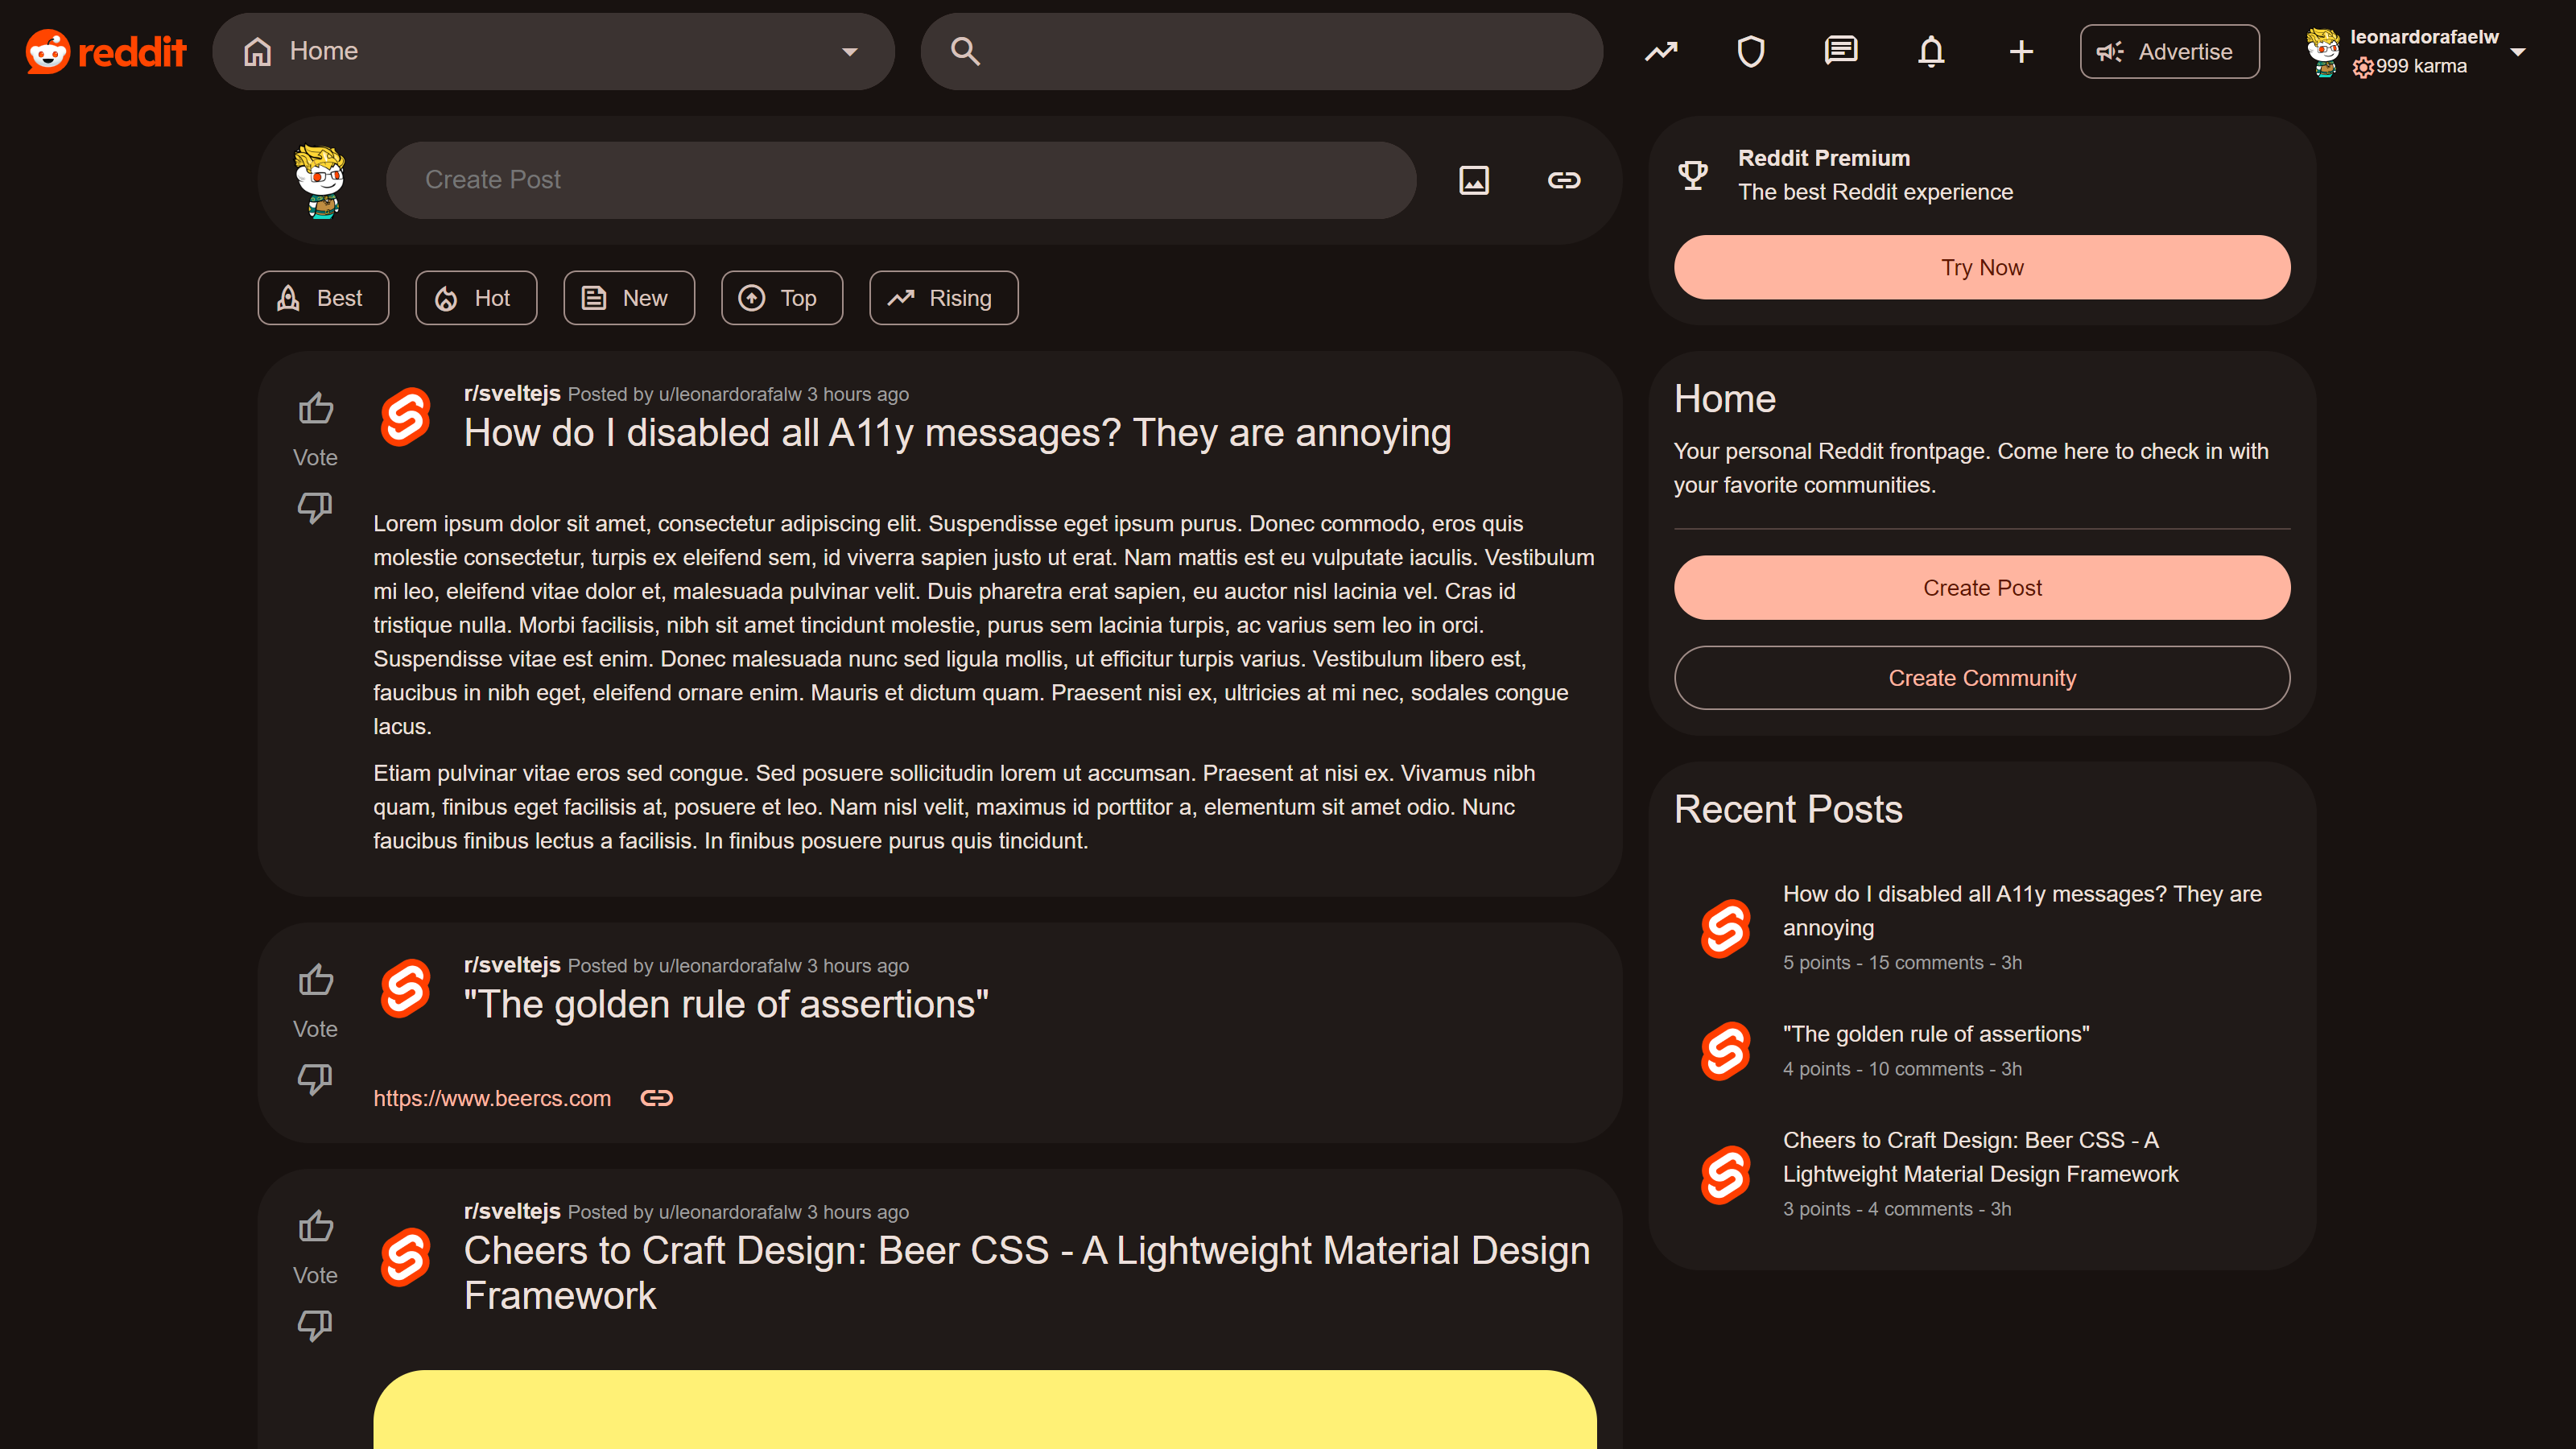Click the shield/moderator icon

pyautogui.click(x=1750, y=50)
